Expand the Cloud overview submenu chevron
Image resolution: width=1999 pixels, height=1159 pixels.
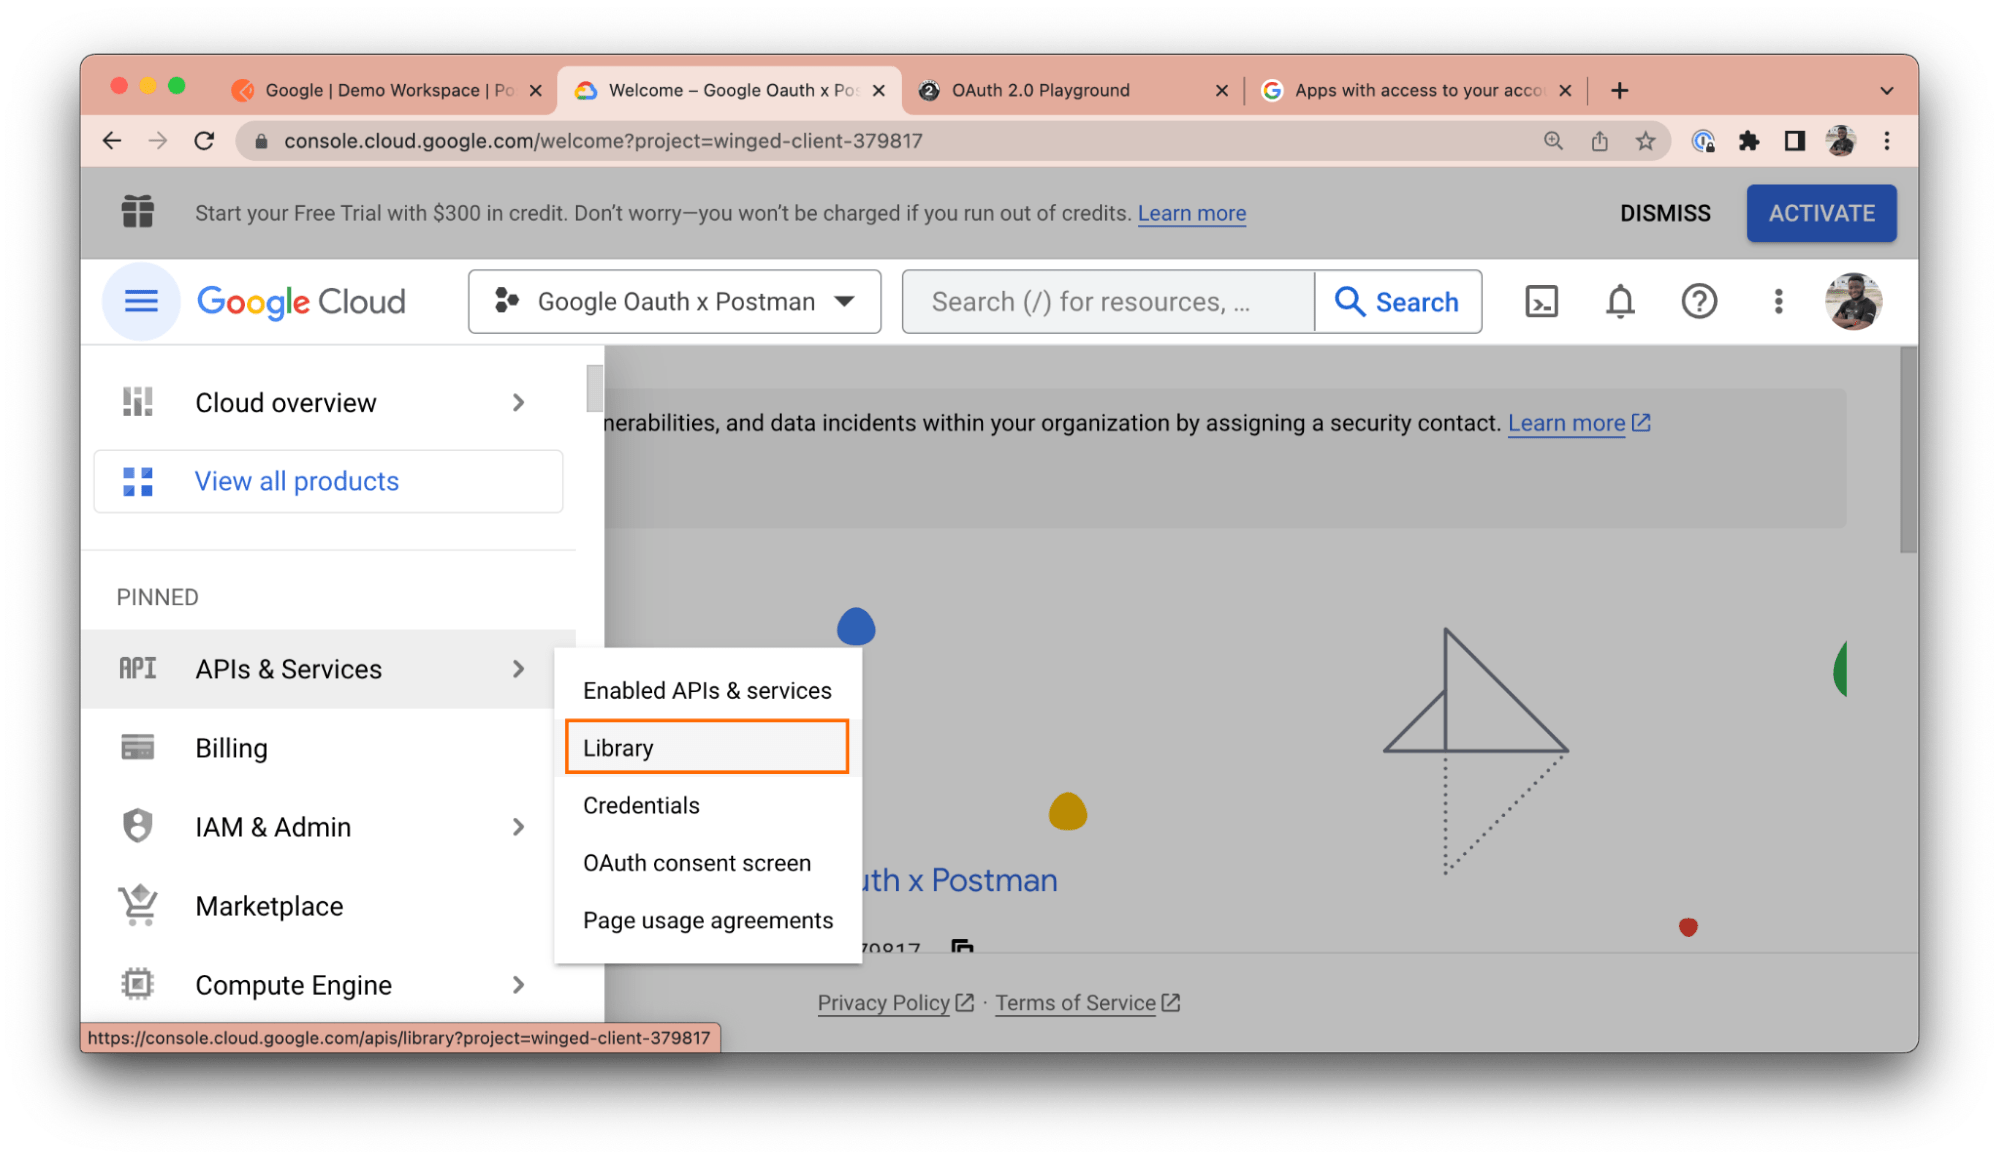click(518, 402)
